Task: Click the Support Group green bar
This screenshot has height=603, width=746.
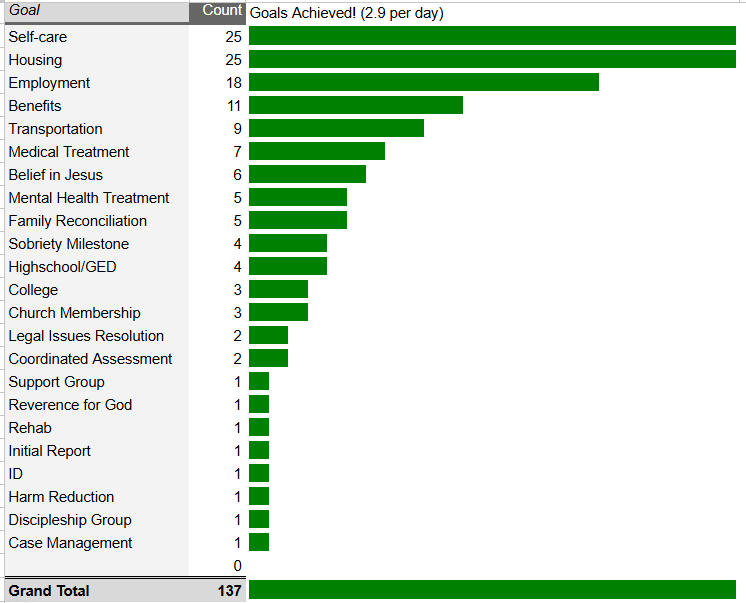Action: coord(259,381)
